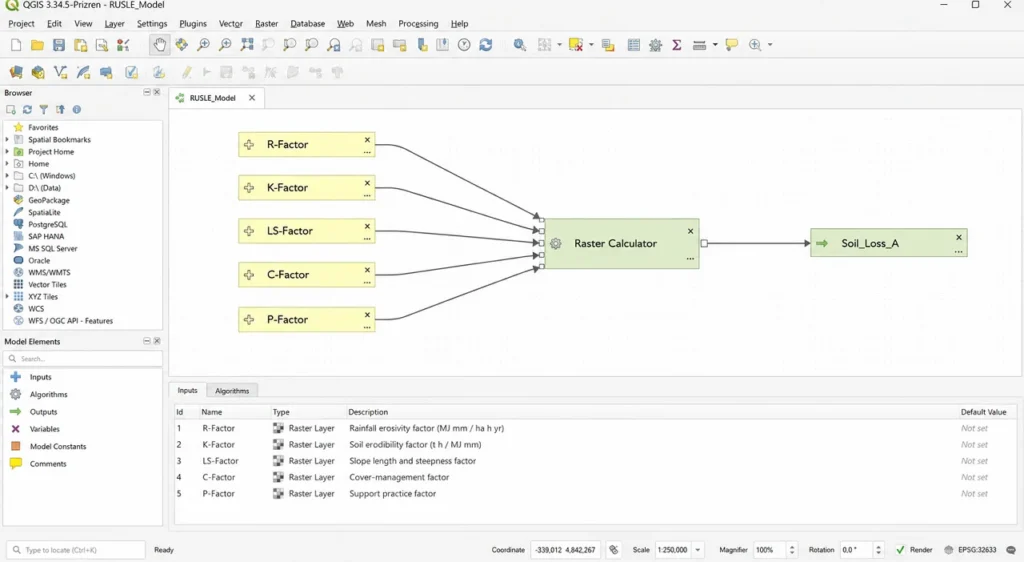1024x562 pixels.
Task: Open the Processing Toolbox gear icon
Action: tap(655, 45)
